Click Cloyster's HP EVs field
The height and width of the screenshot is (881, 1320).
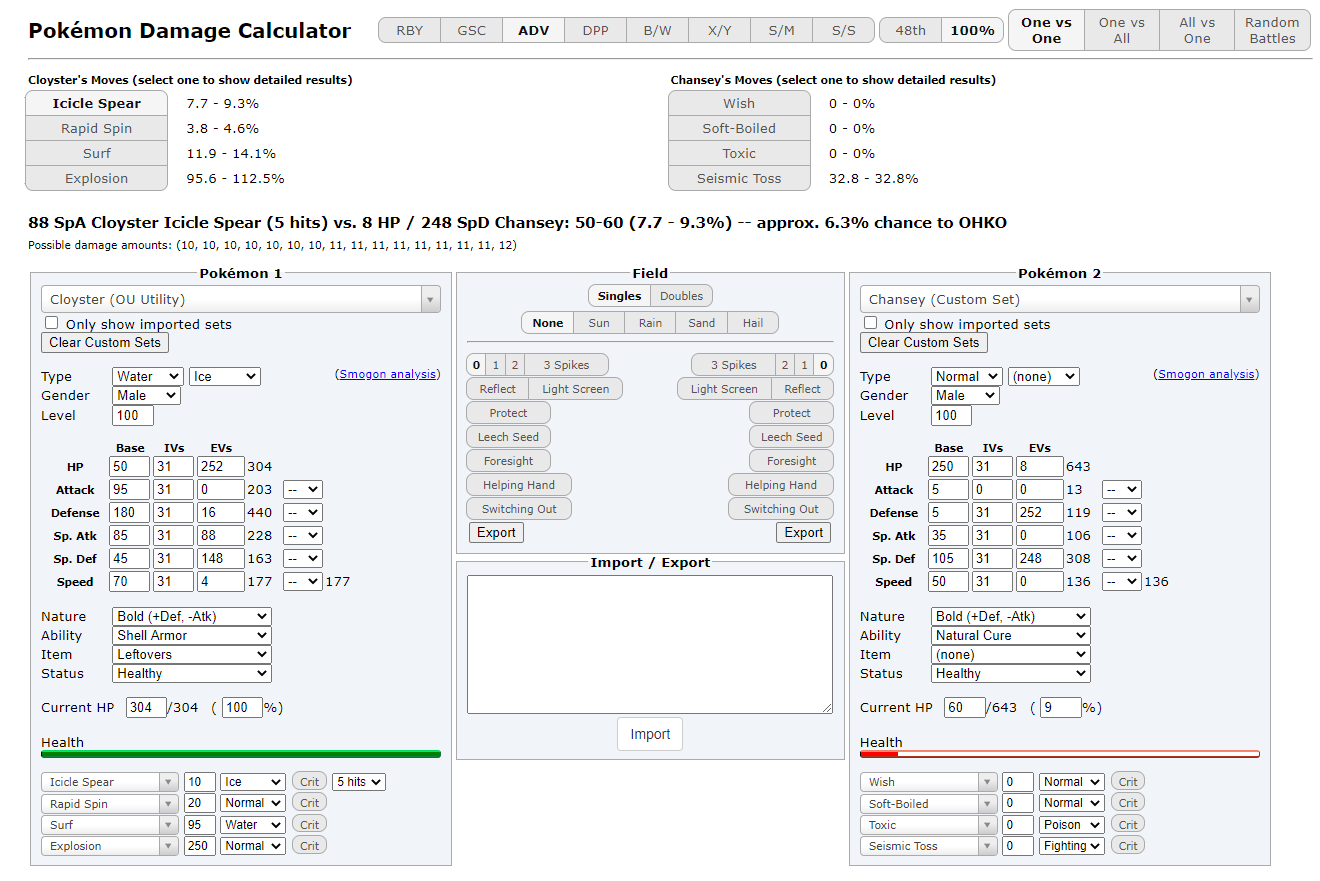[x=220, y=467]
